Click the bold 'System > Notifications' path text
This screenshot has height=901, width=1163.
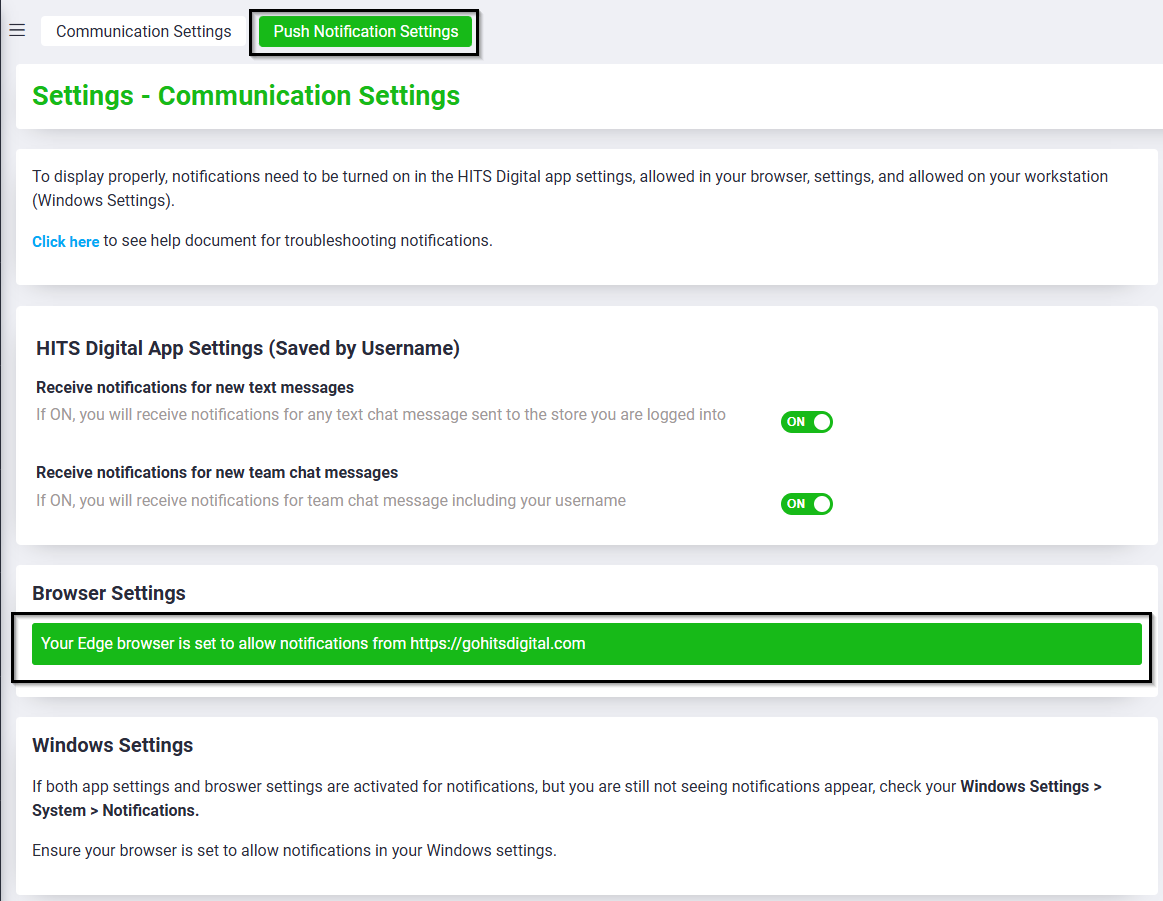(x=115, y=810)
